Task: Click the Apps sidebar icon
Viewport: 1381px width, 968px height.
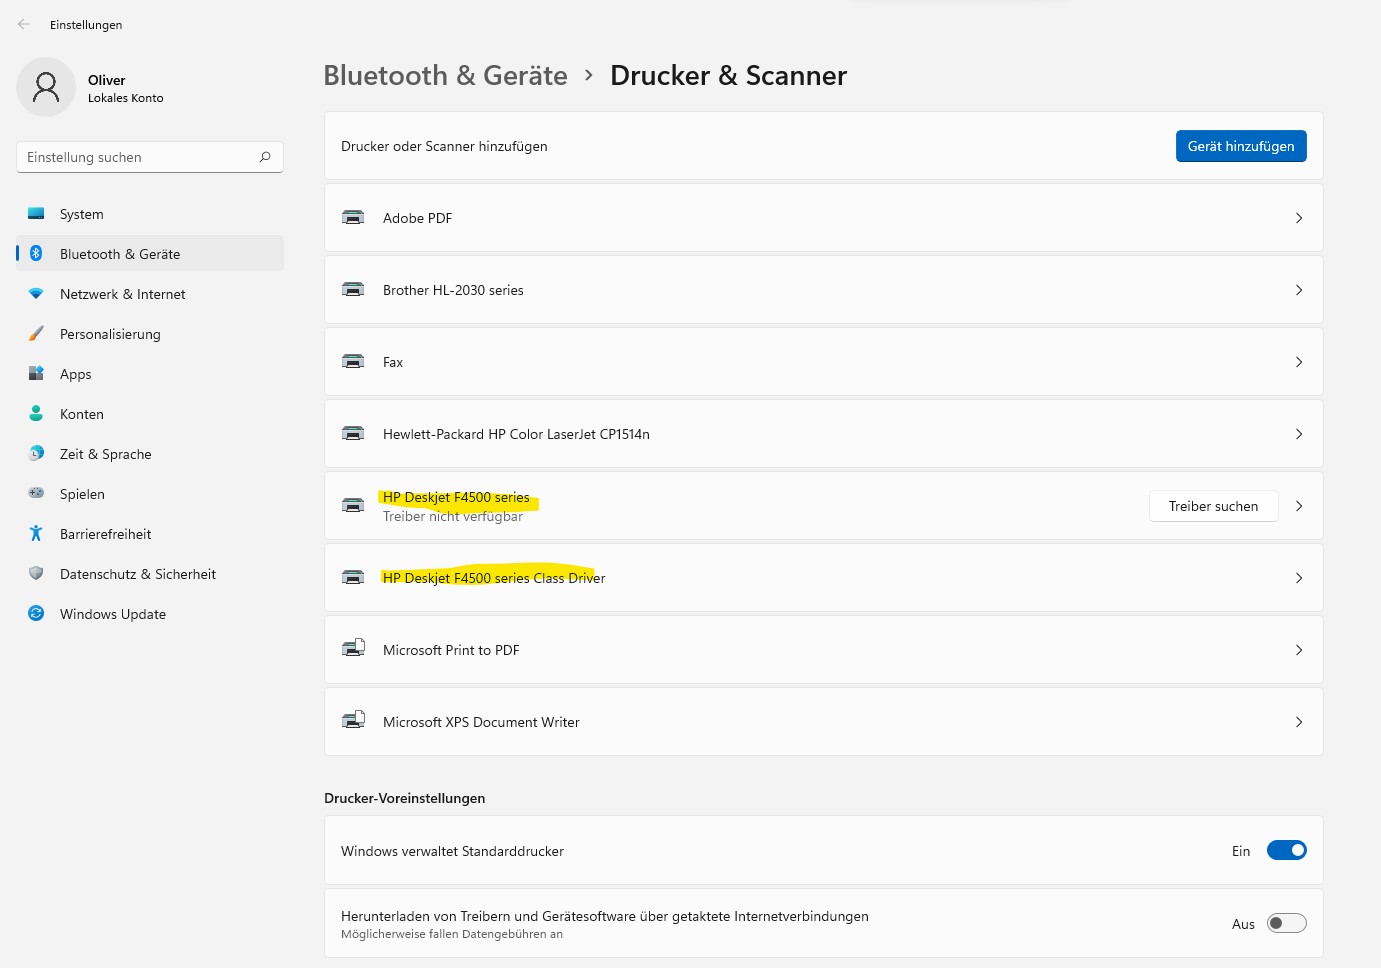Action: (36, 374)
